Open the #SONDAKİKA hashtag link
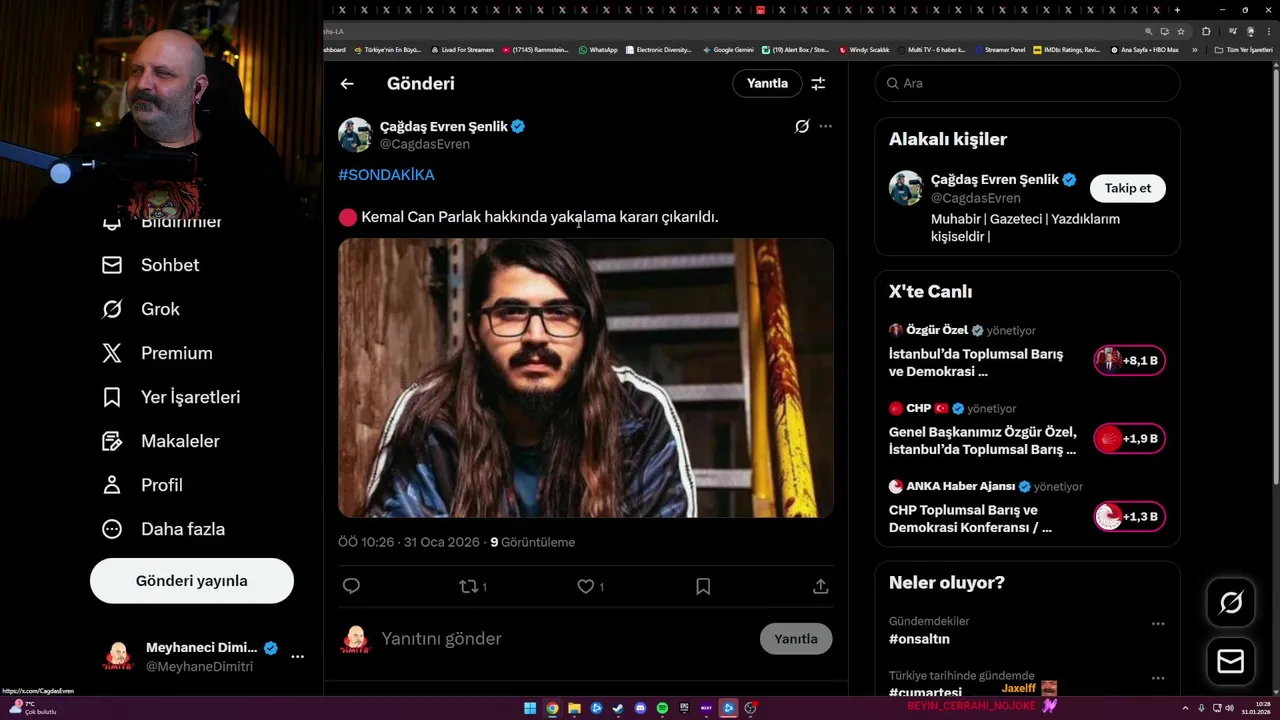 point(386,175)
